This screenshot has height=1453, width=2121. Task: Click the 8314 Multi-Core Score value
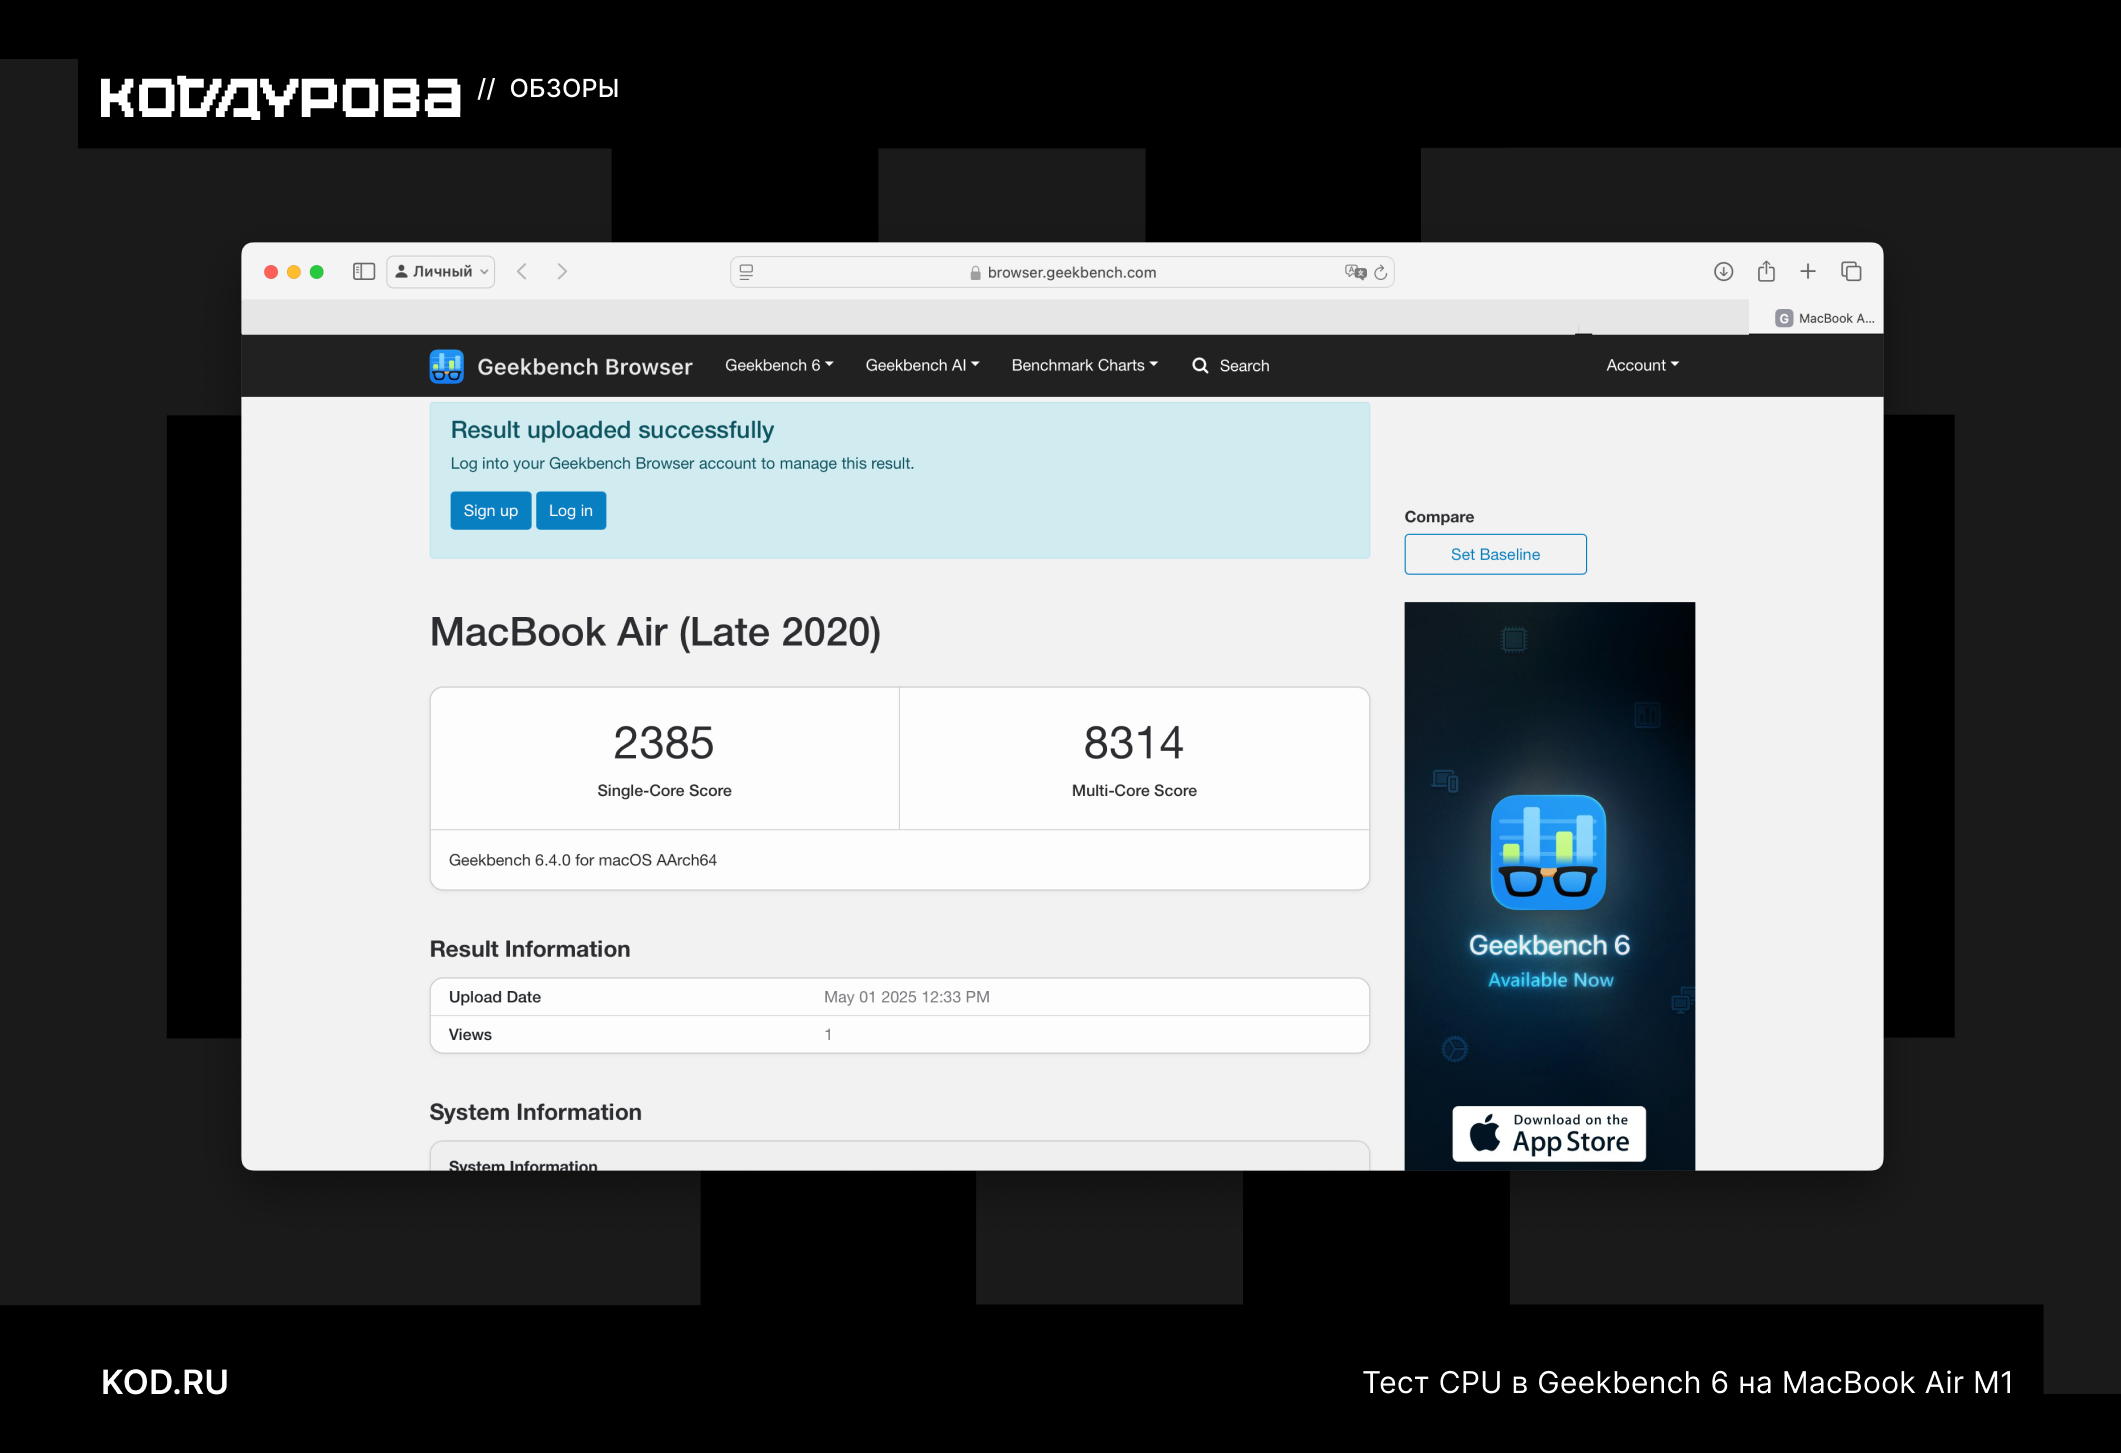tap(1134, 743)
